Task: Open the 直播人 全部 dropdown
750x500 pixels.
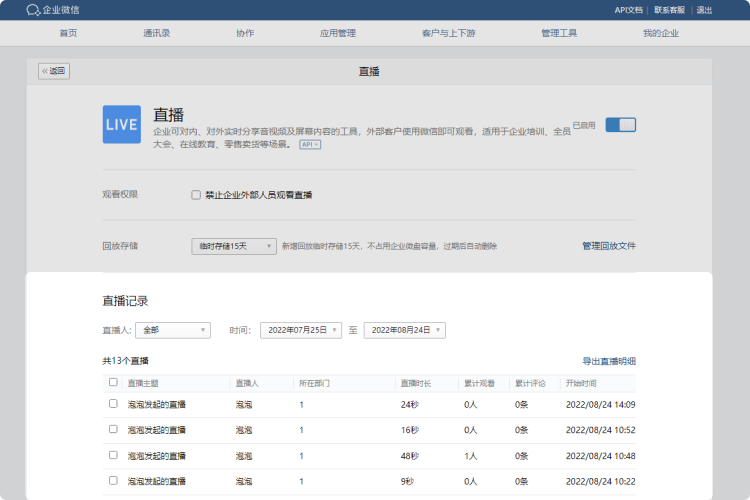Action: 173,330
